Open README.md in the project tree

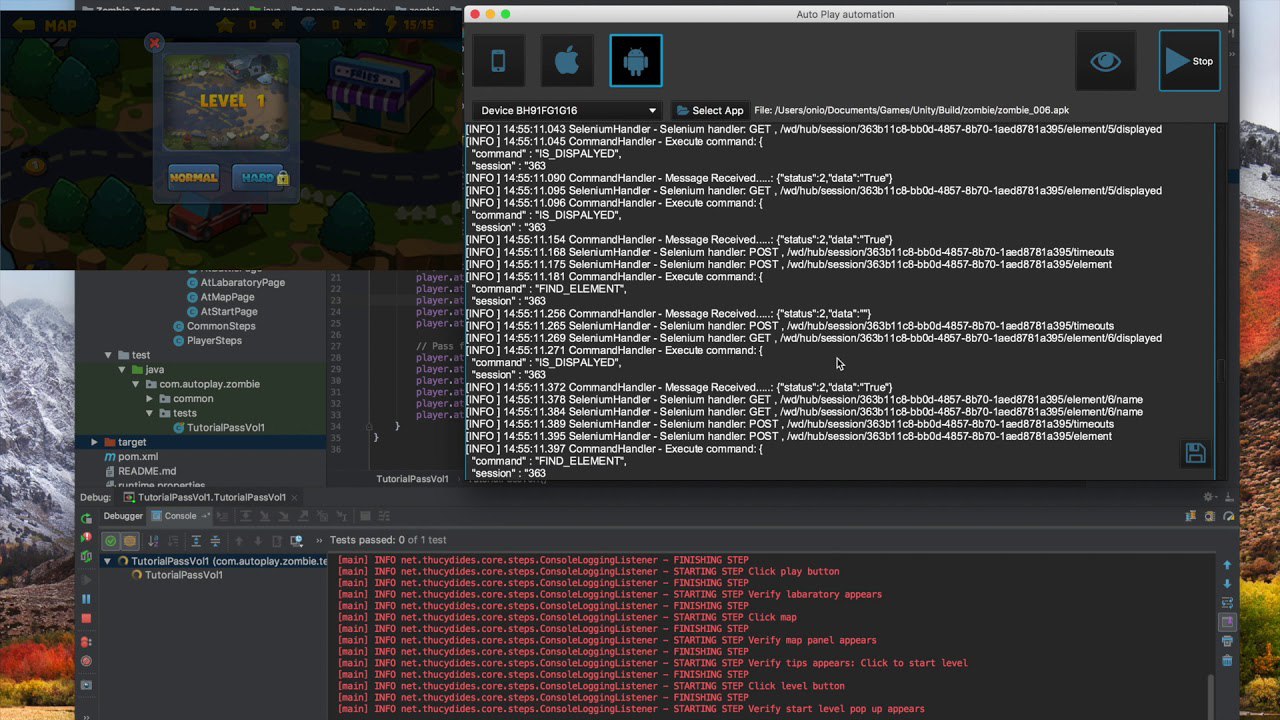tap(139, 471)
